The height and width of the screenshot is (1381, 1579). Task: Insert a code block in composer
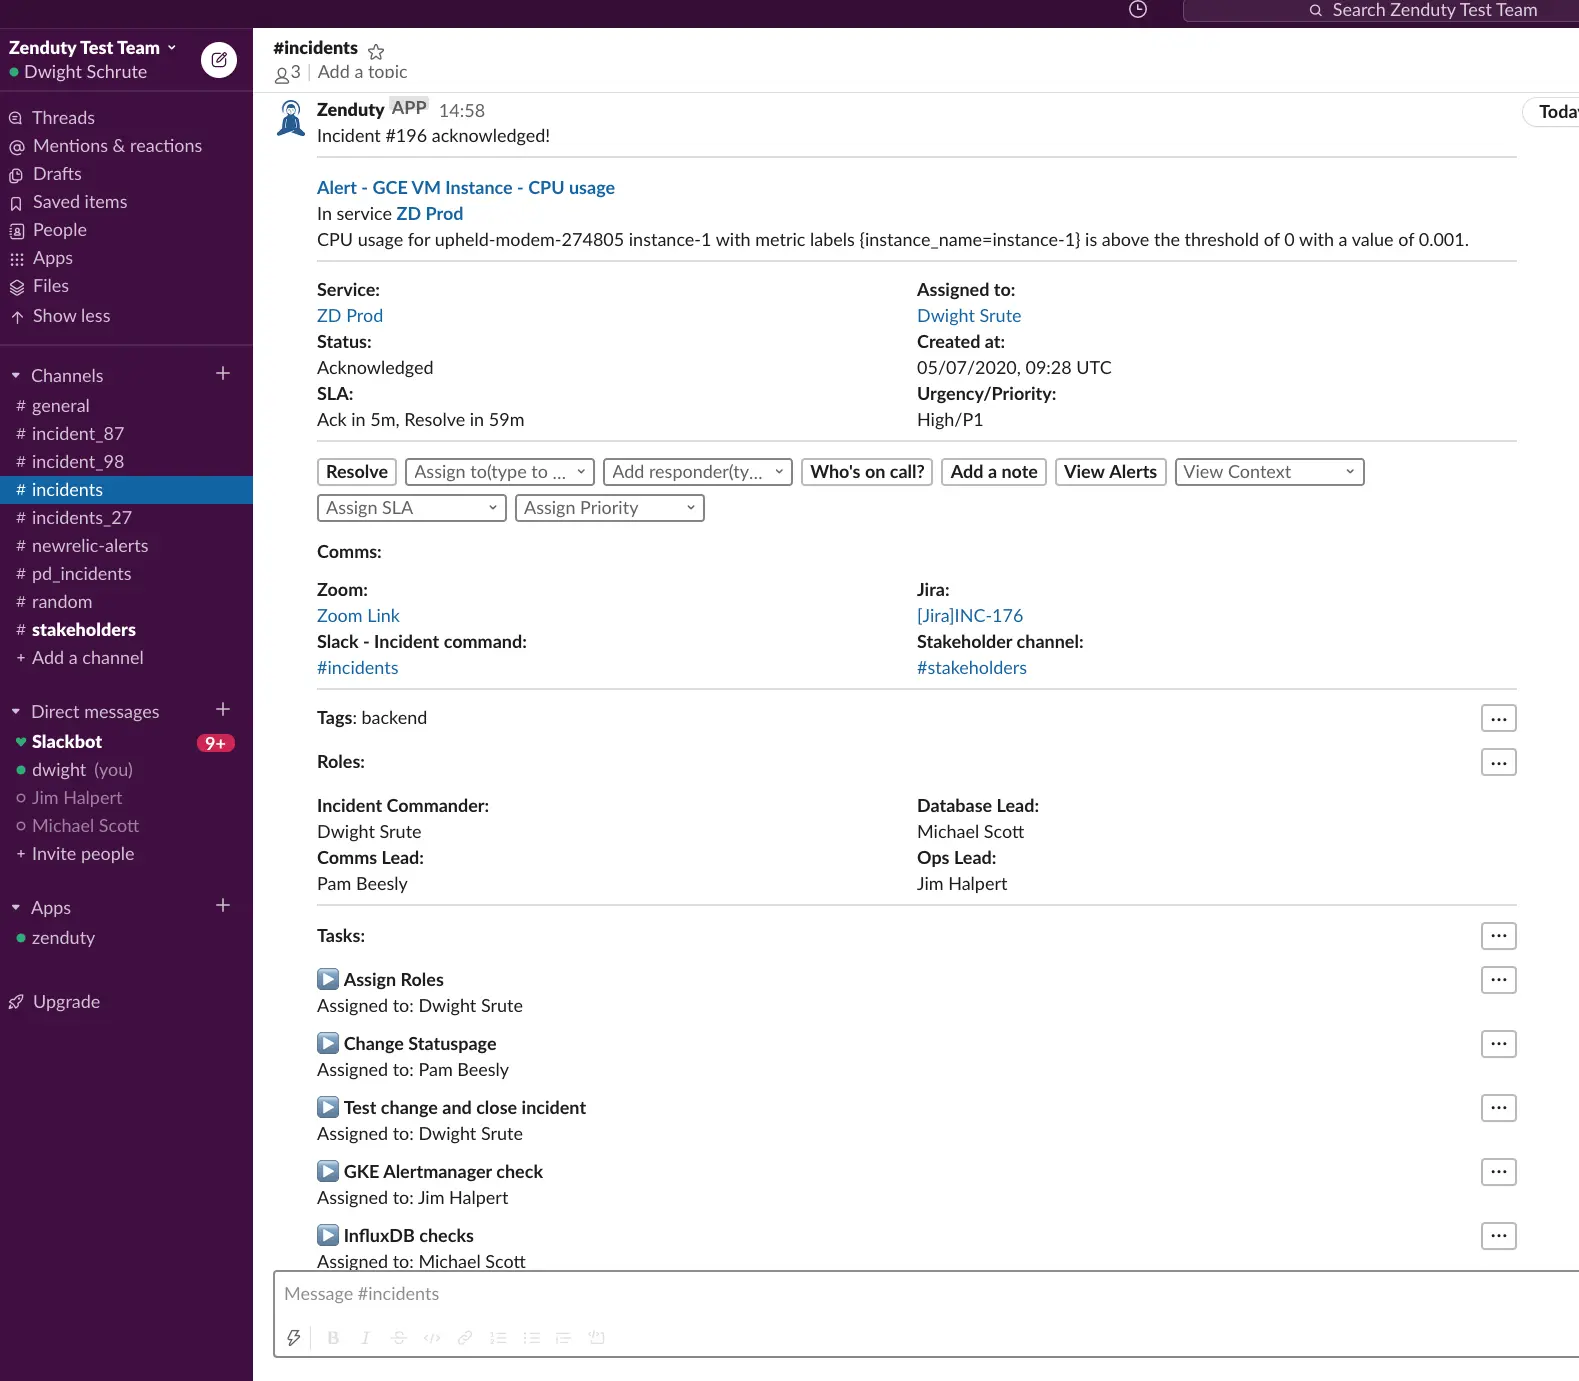point(597,1338)
